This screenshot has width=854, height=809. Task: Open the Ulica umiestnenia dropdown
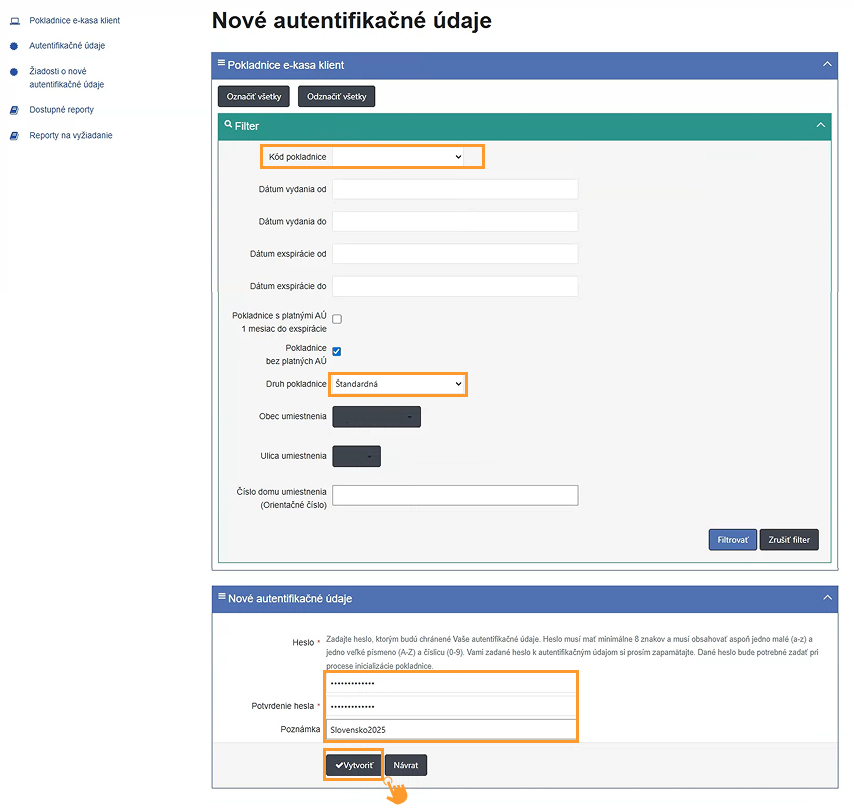(356, 457)
